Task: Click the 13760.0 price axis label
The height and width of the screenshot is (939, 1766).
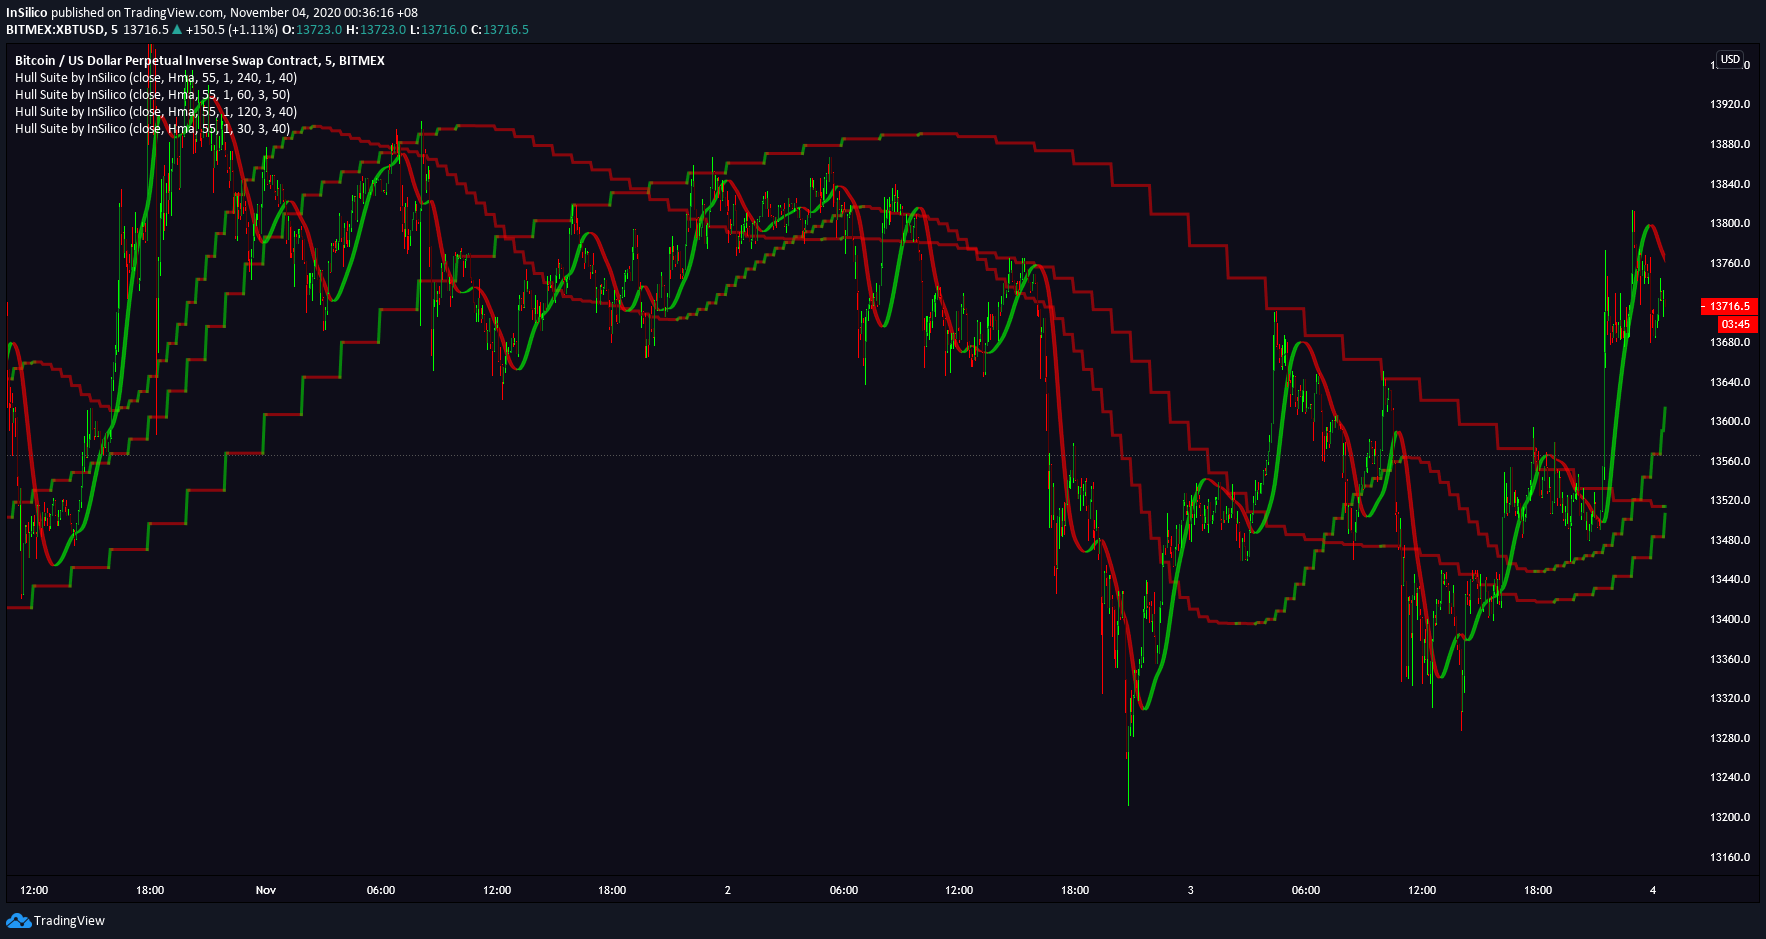Action: (x=1730, y=263)
